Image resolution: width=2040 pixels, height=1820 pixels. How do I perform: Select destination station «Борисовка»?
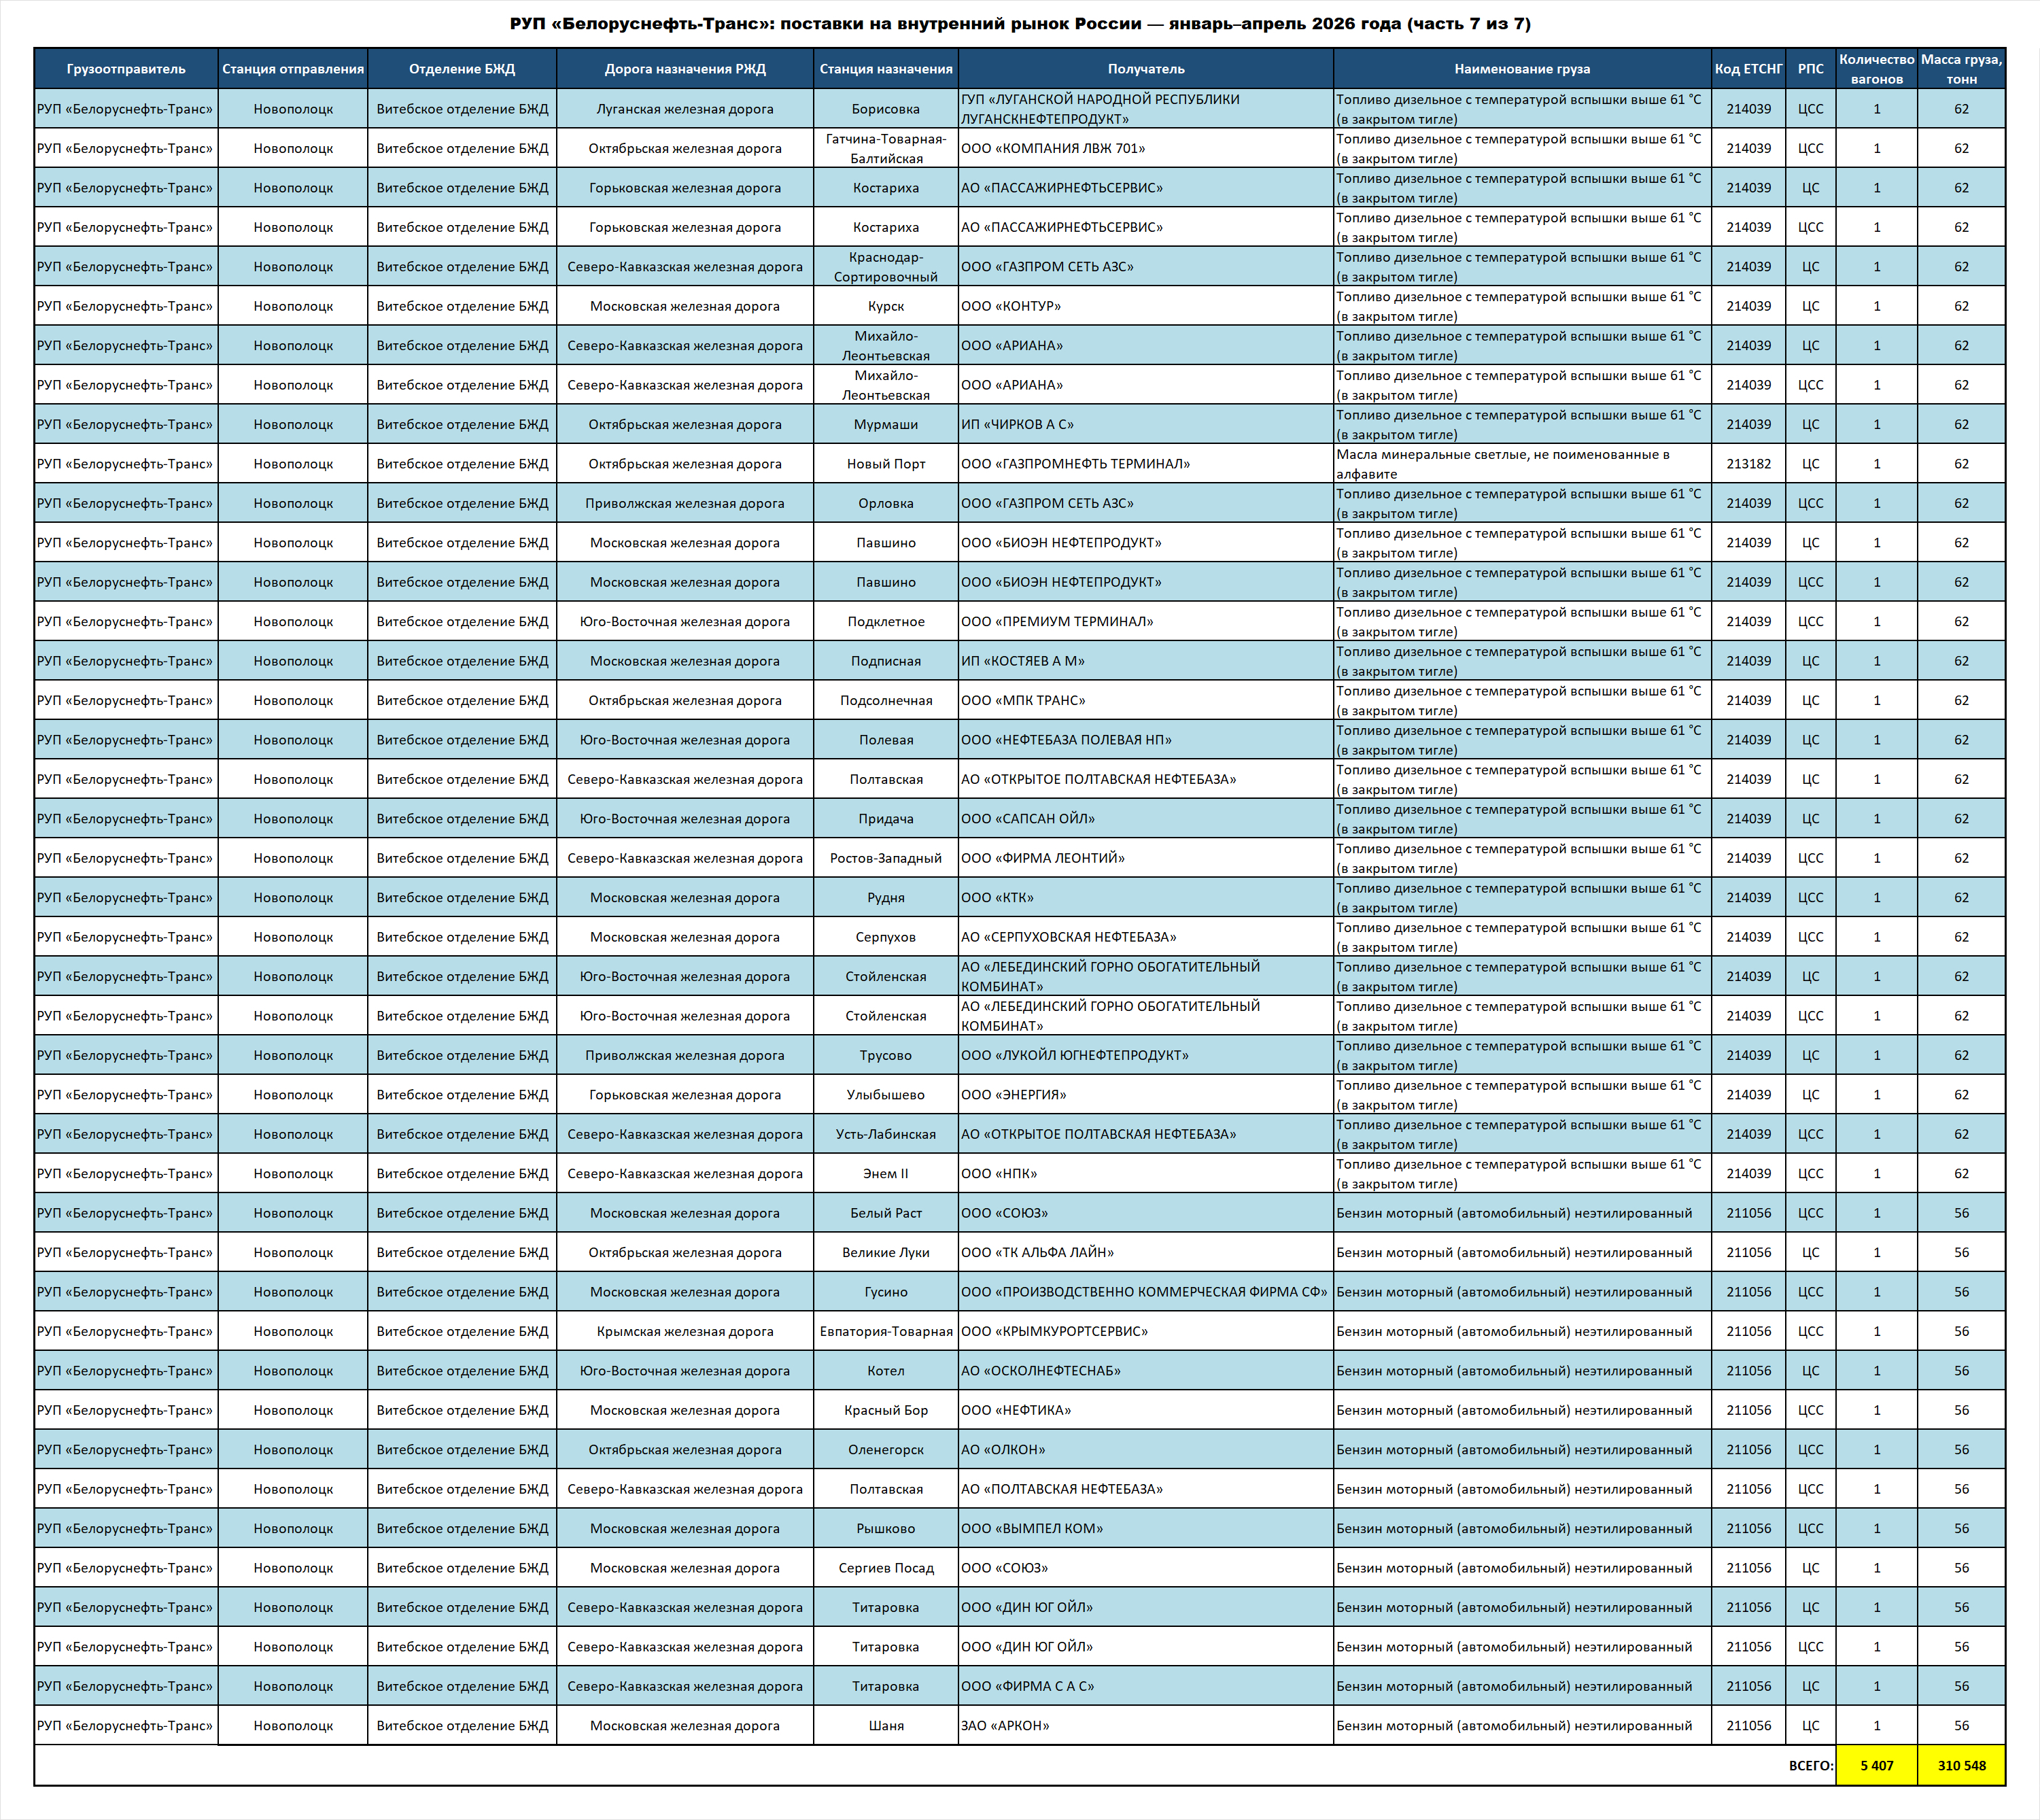click(x=886, y=109)
